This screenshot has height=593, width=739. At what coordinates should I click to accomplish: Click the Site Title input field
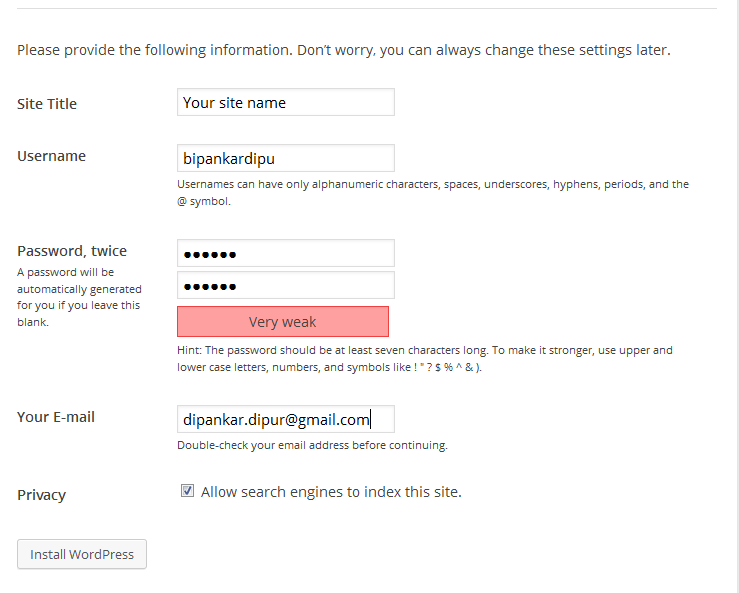[285, 102]
